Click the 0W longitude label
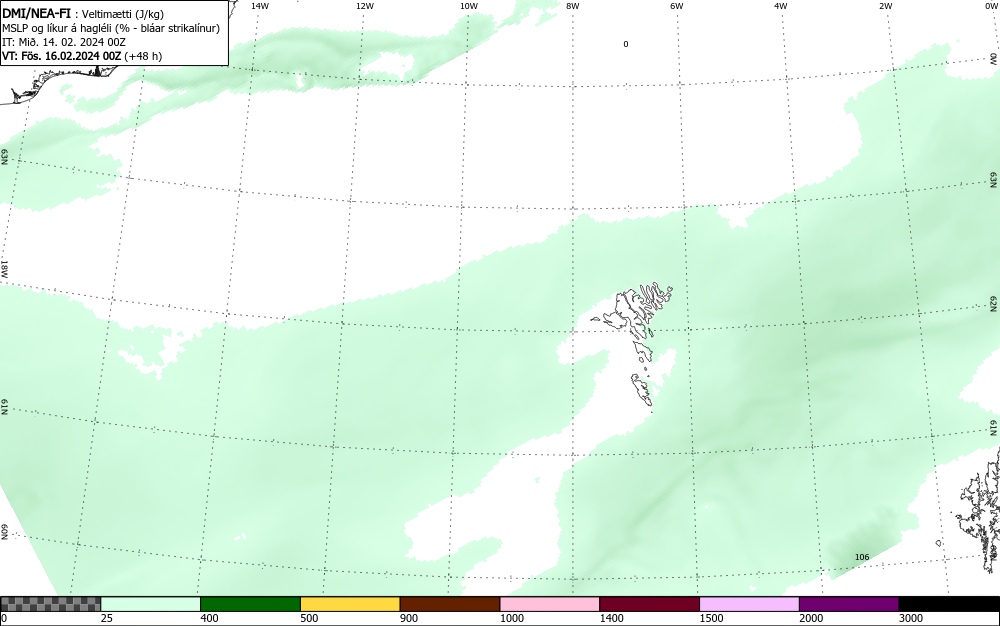This screenshot has height=626, width=1000. click(990, 6)
